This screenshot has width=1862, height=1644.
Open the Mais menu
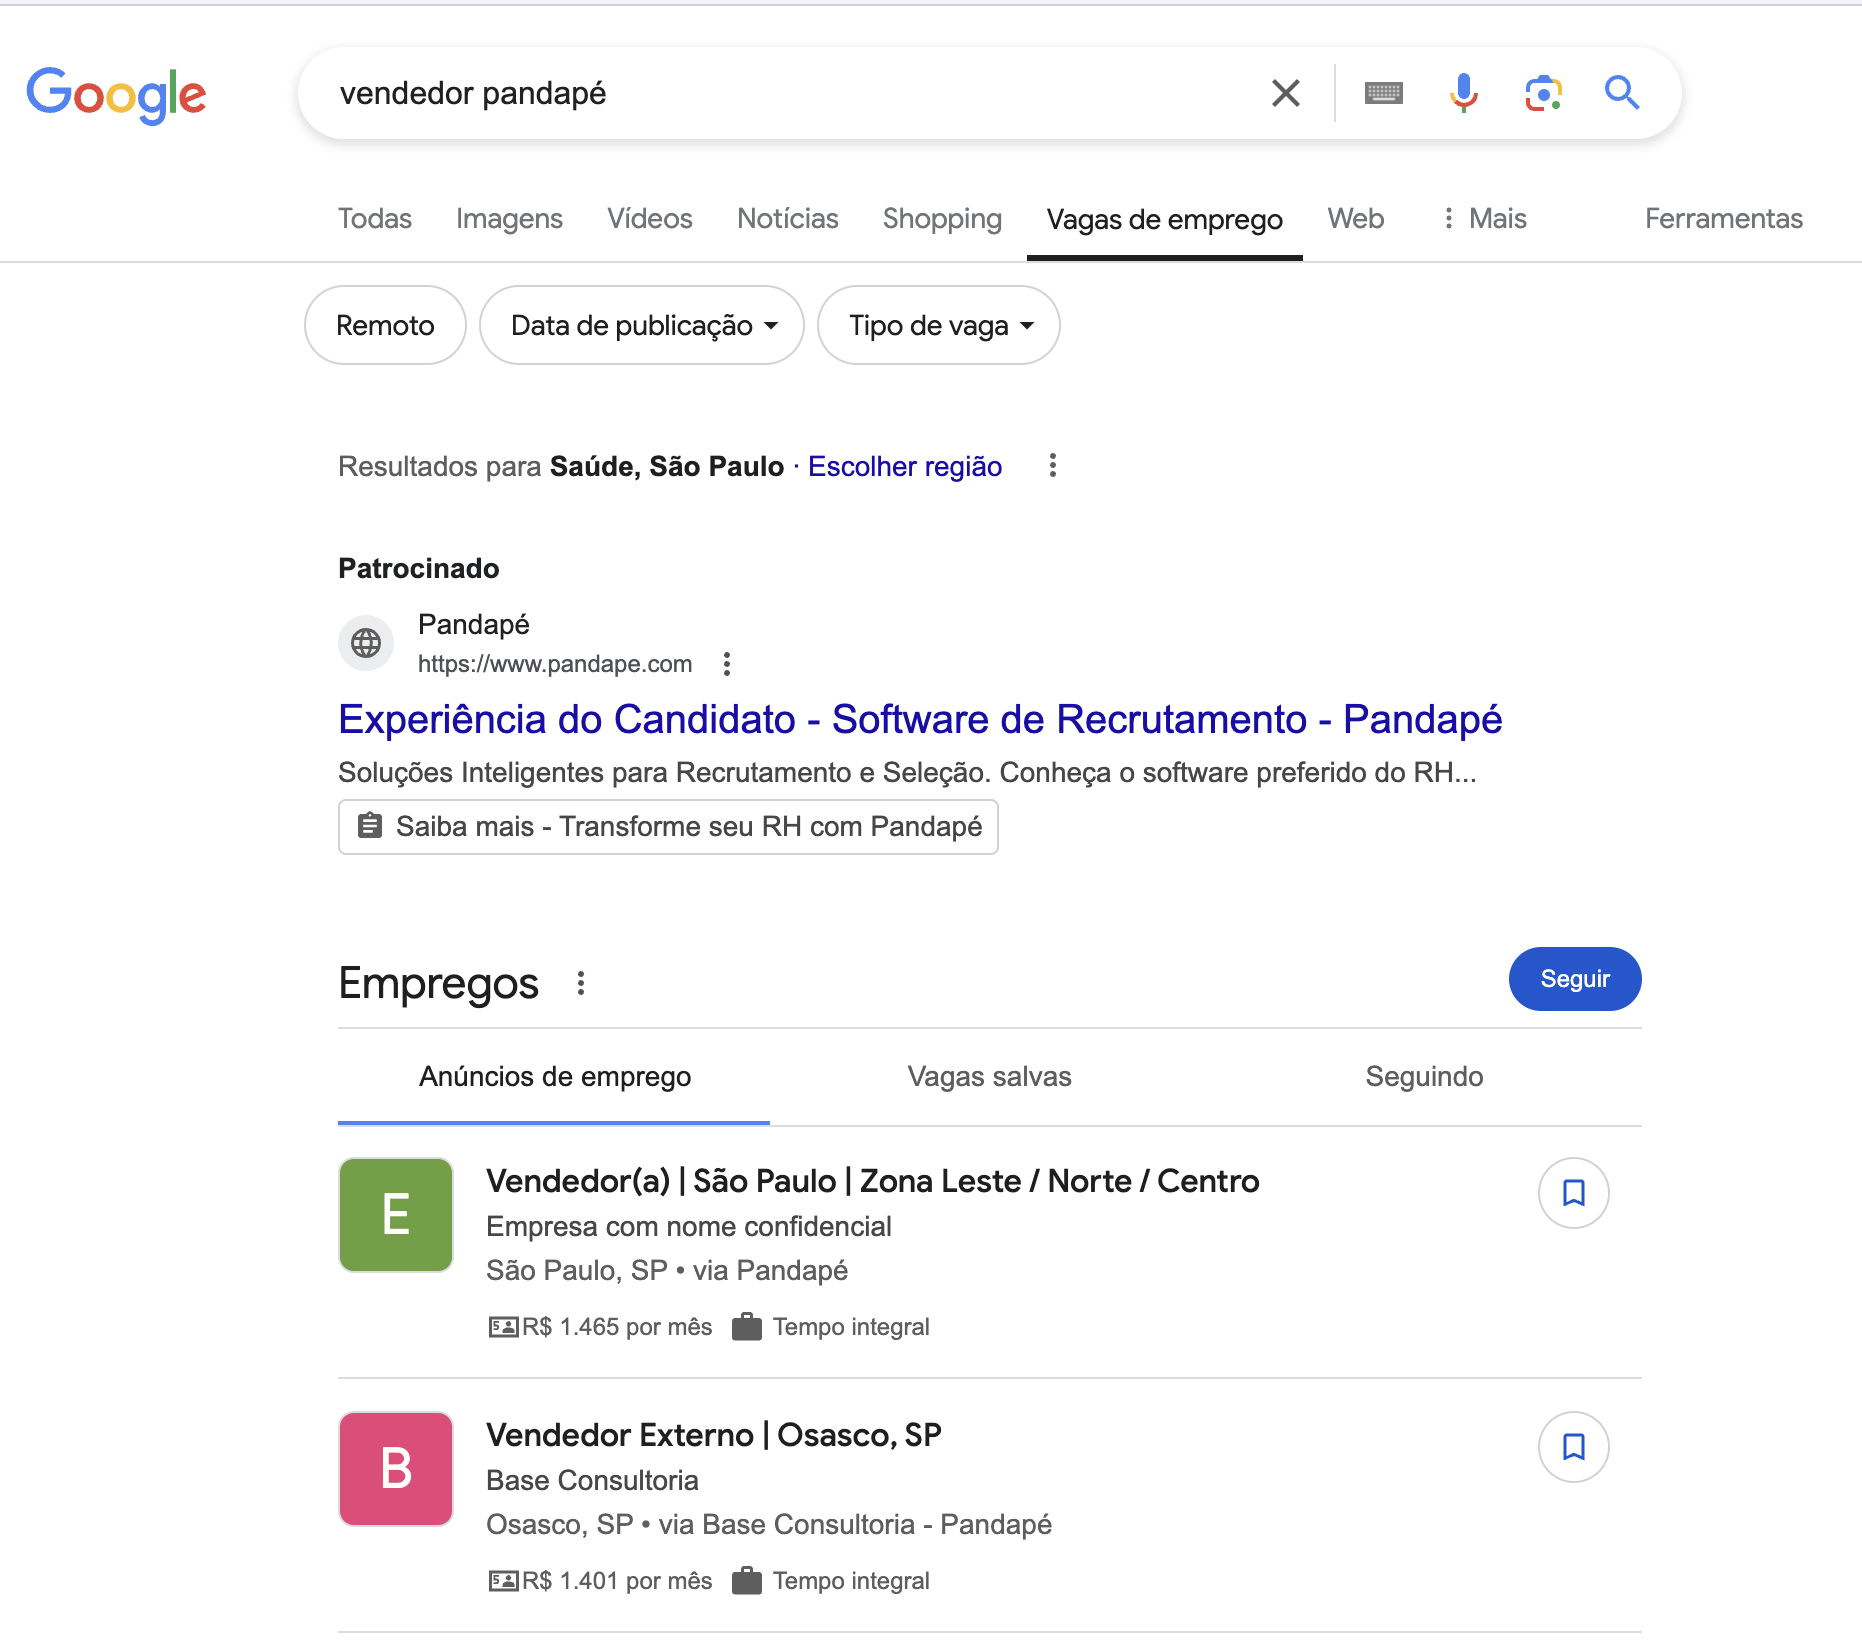point(1484,218)
